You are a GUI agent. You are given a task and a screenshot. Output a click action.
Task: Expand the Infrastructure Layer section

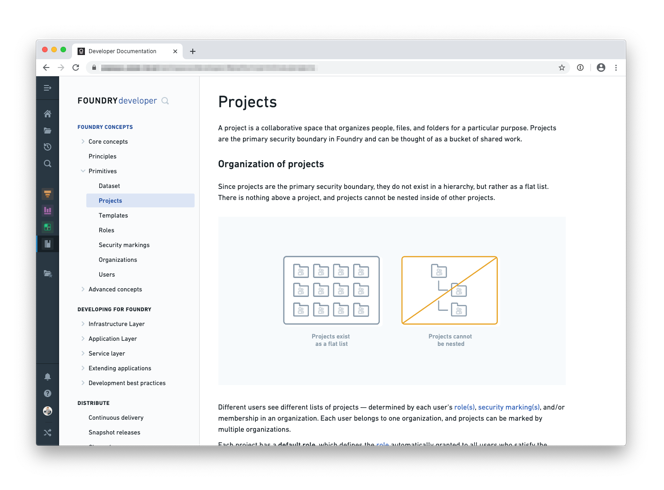point(83,324)
